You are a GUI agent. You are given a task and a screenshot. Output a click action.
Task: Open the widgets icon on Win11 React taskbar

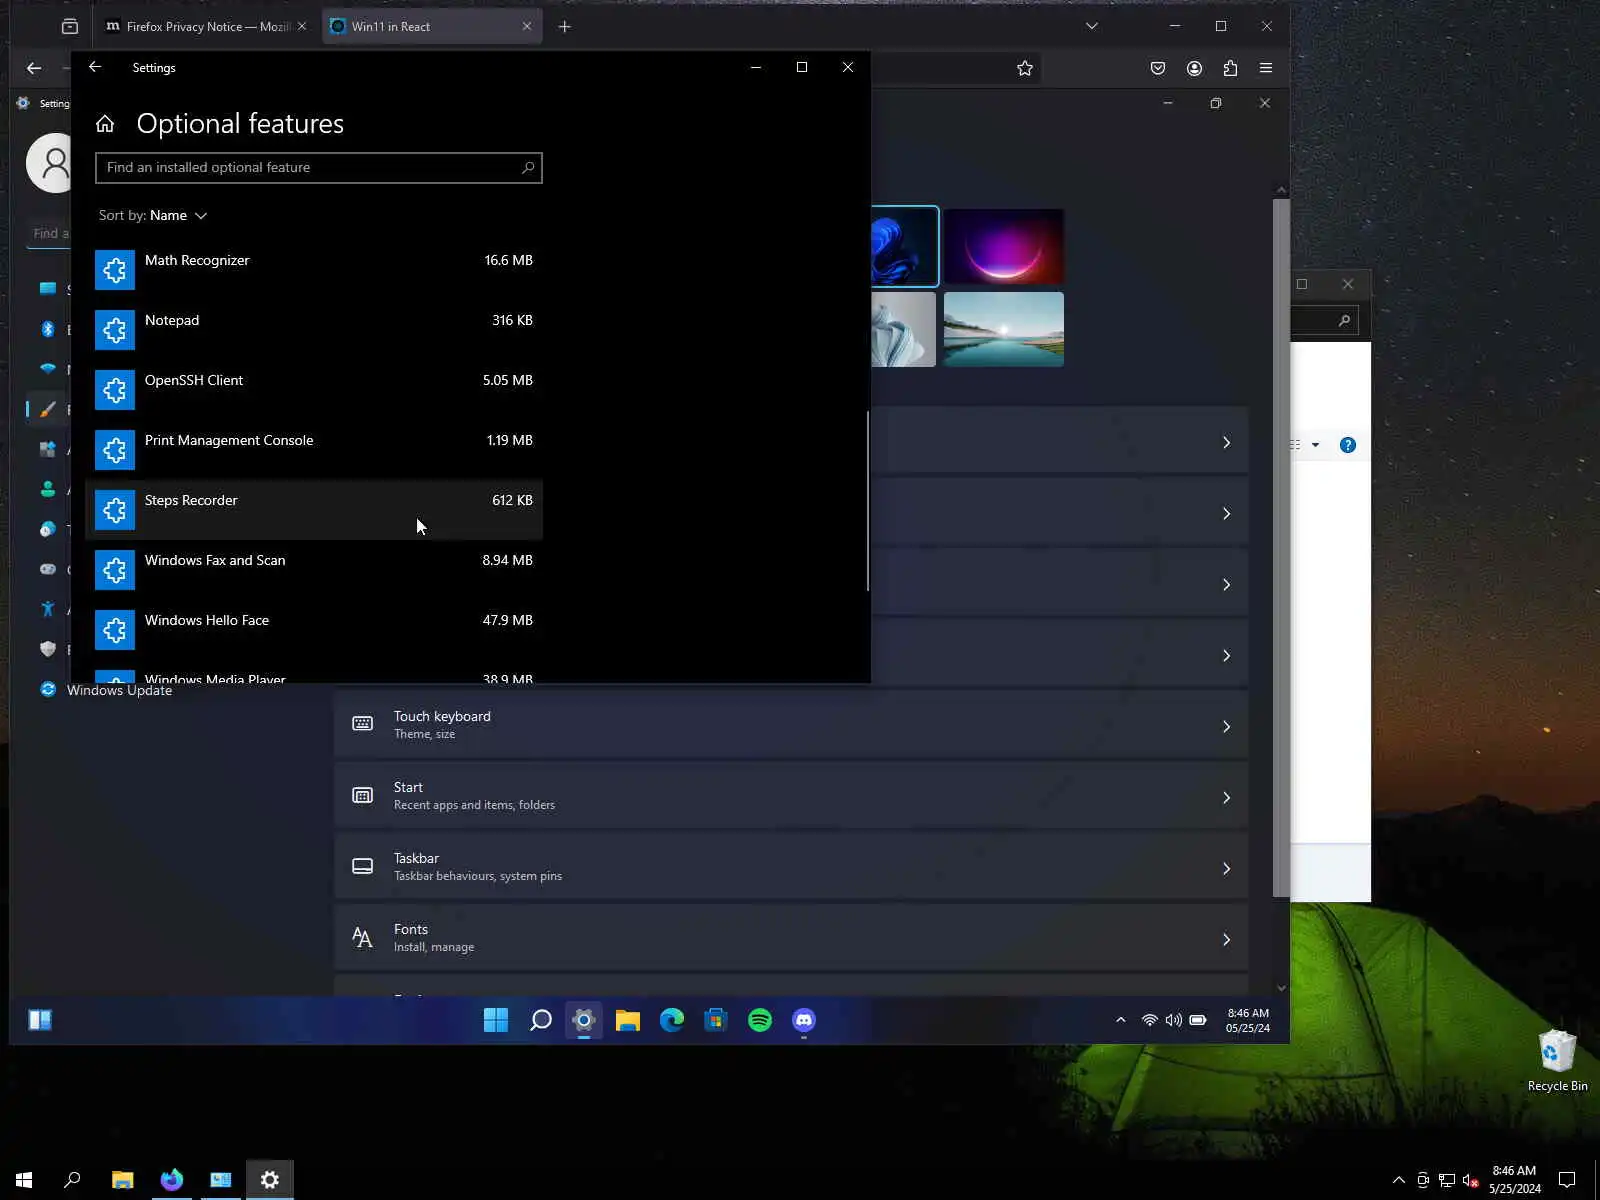[x=40, y=1020]
